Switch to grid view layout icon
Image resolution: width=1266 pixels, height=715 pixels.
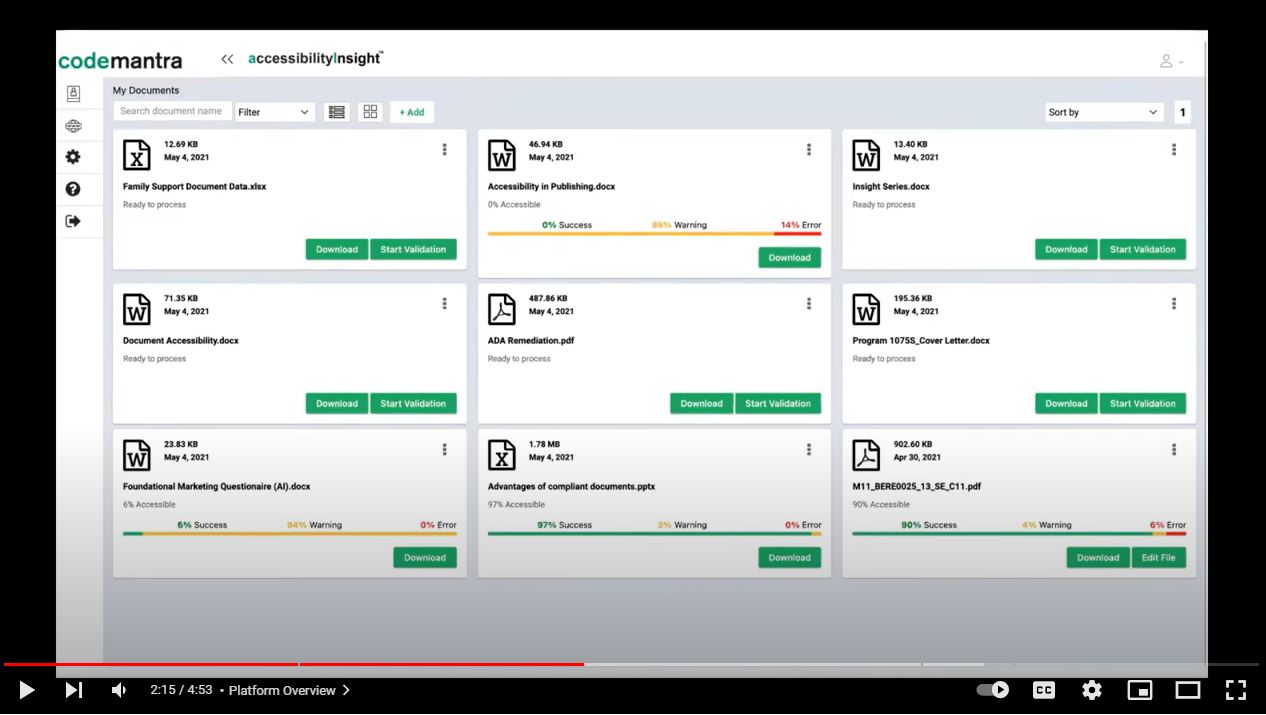pos(371,112)
